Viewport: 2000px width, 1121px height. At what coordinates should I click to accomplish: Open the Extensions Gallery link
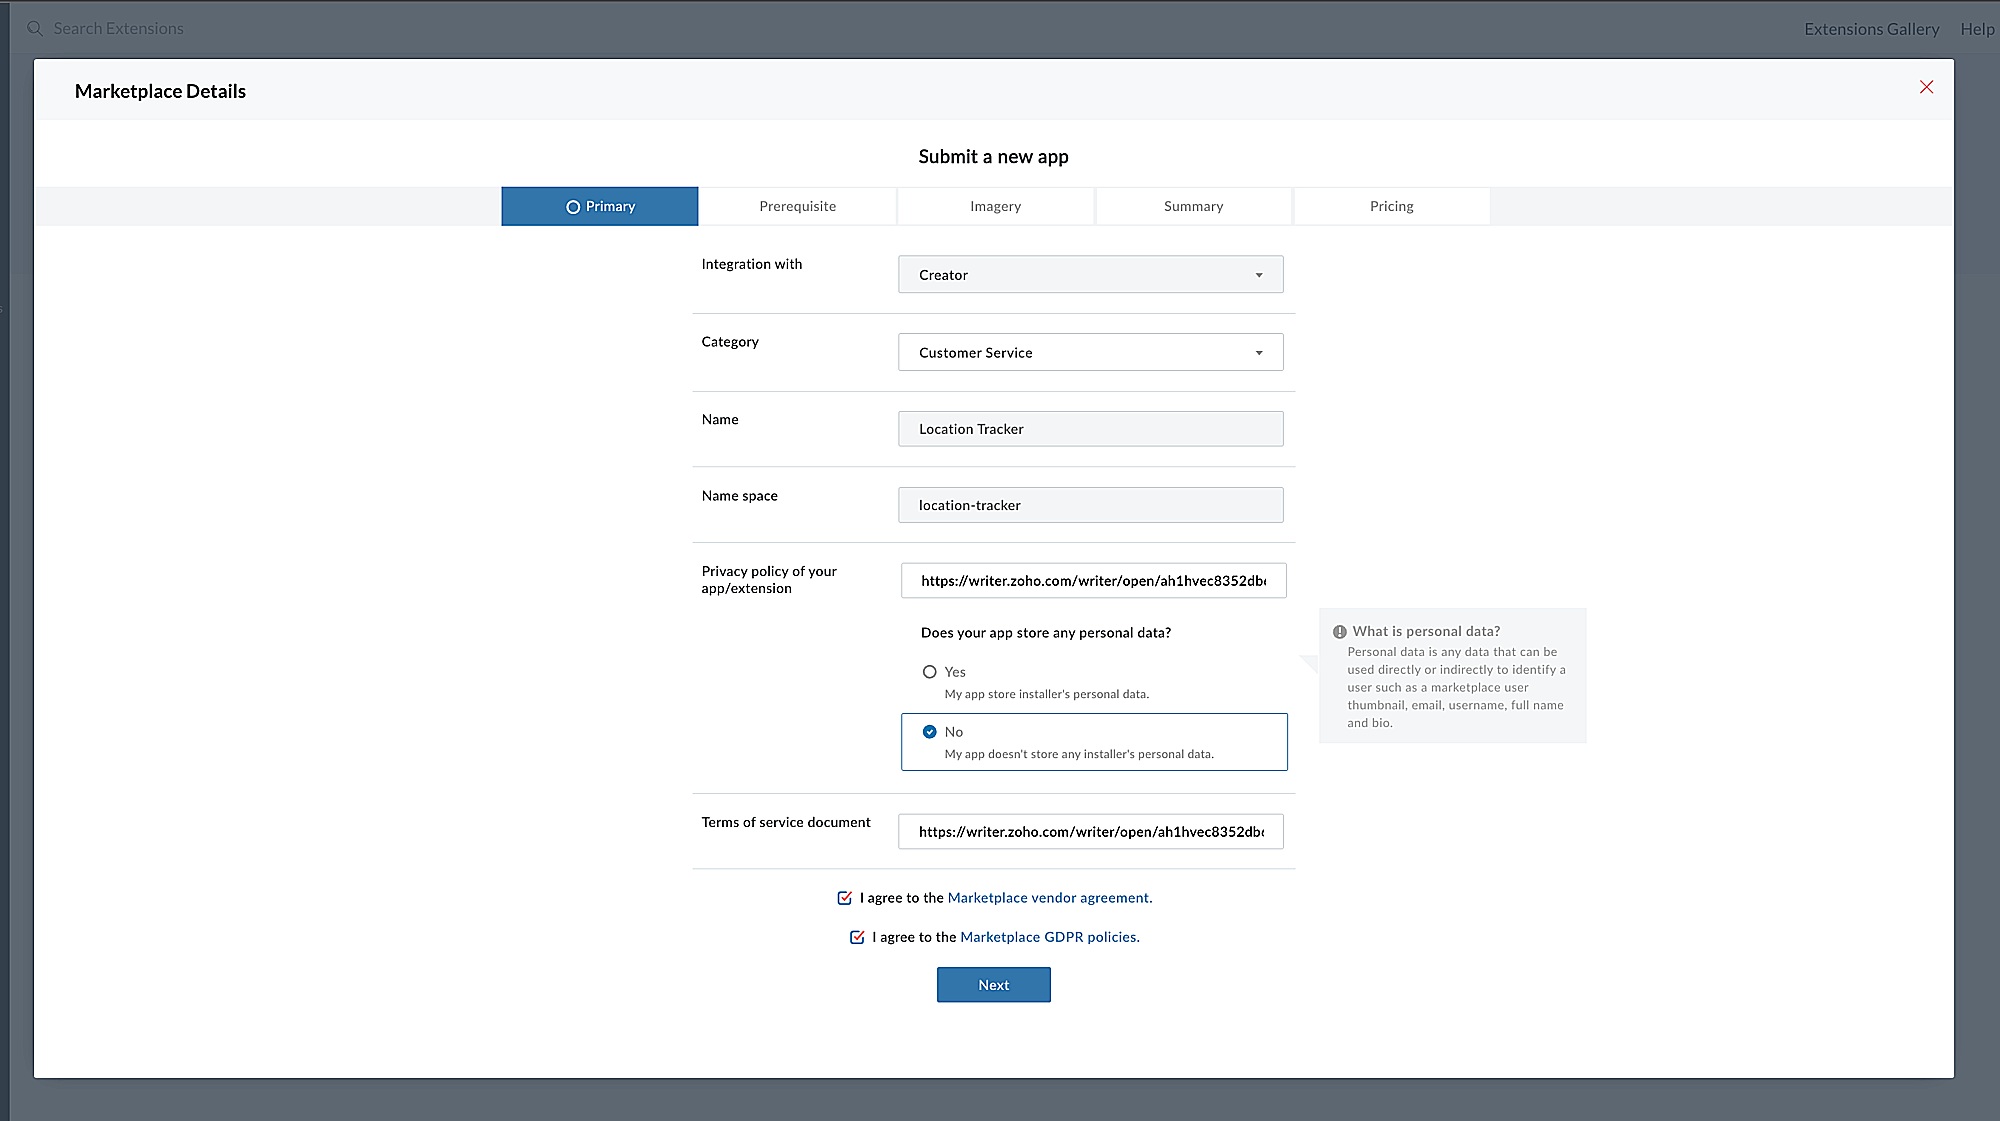(1871, 29)
